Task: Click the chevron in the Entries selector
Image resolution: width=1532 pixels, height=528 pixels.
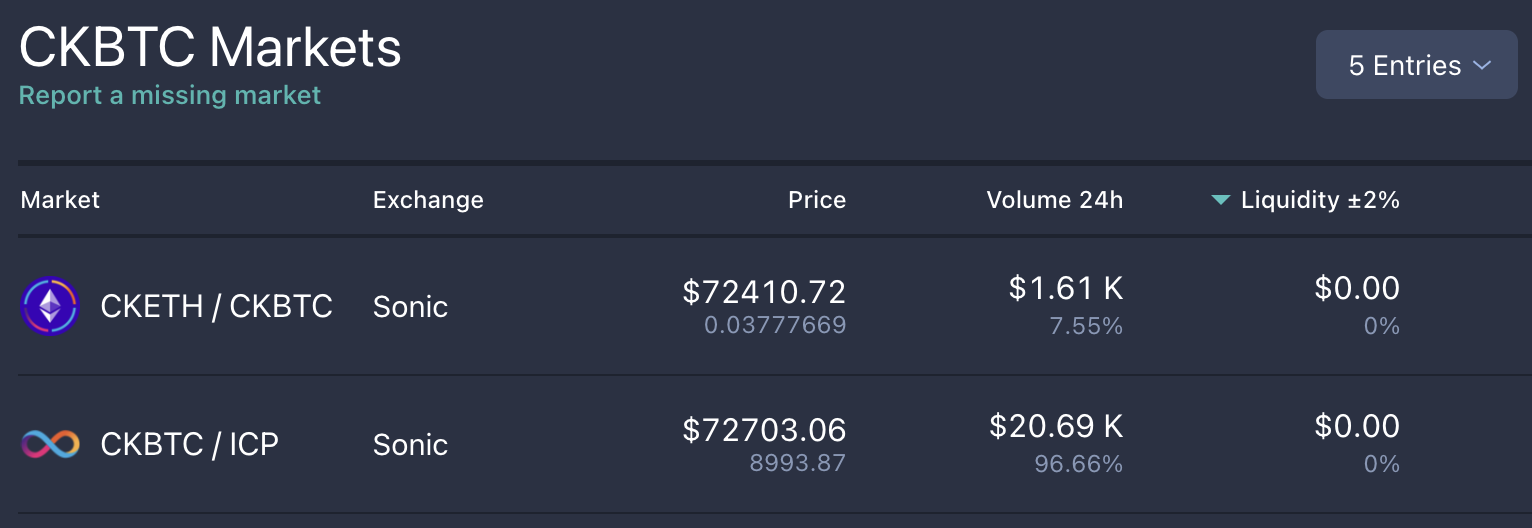Action: tap(1482, 66)
